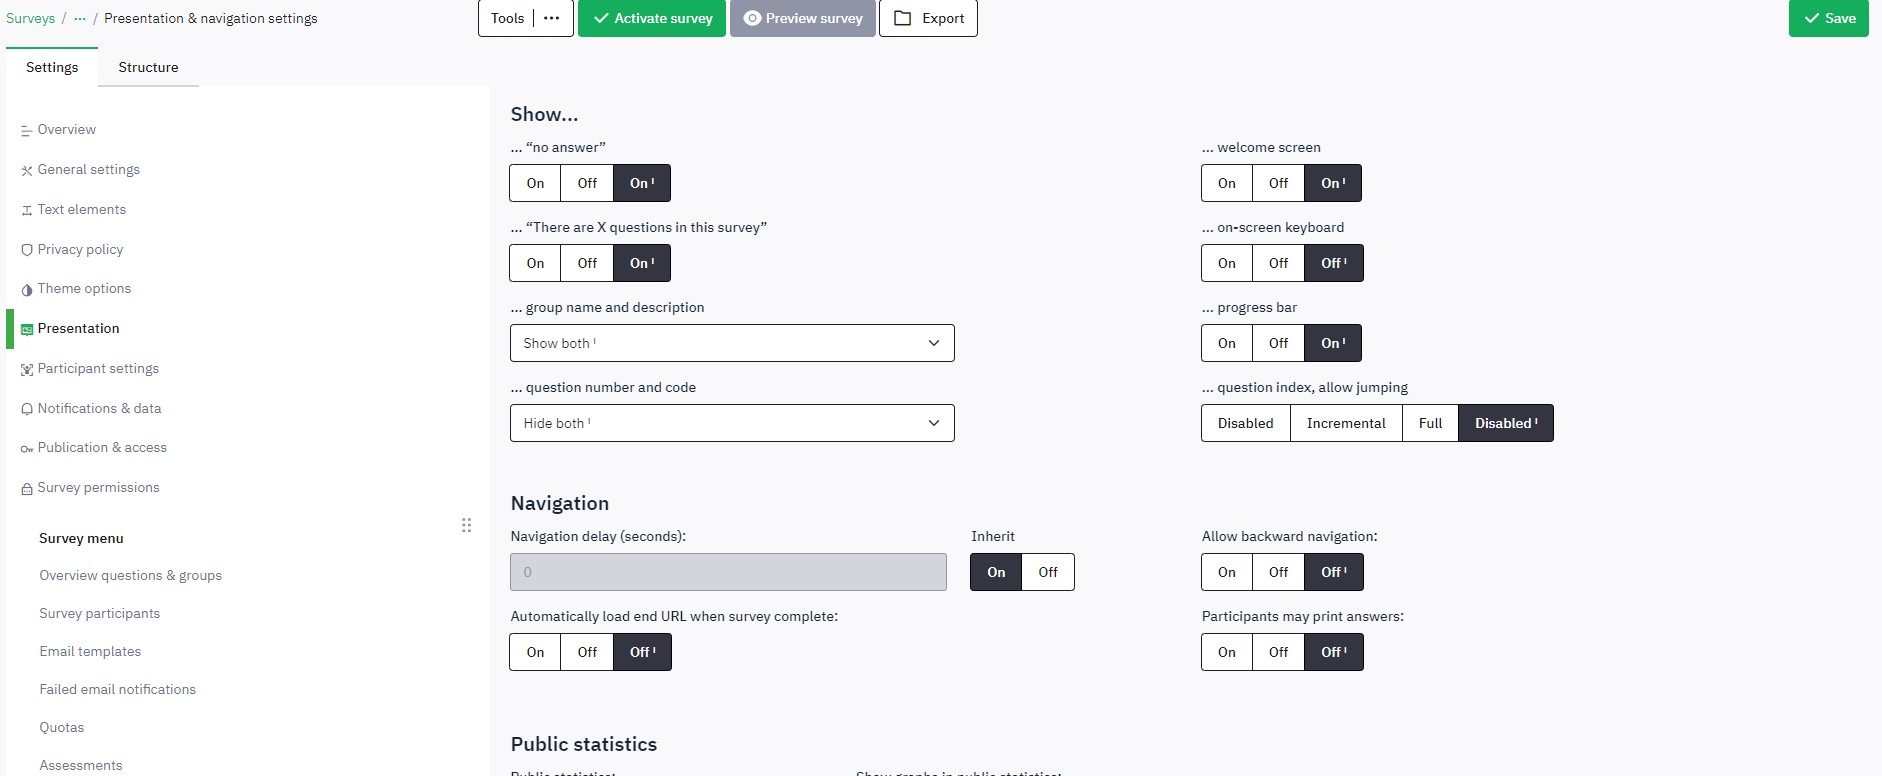Click the Participant settings icon
Screen dimensions: 1882x776
[27, 369]
